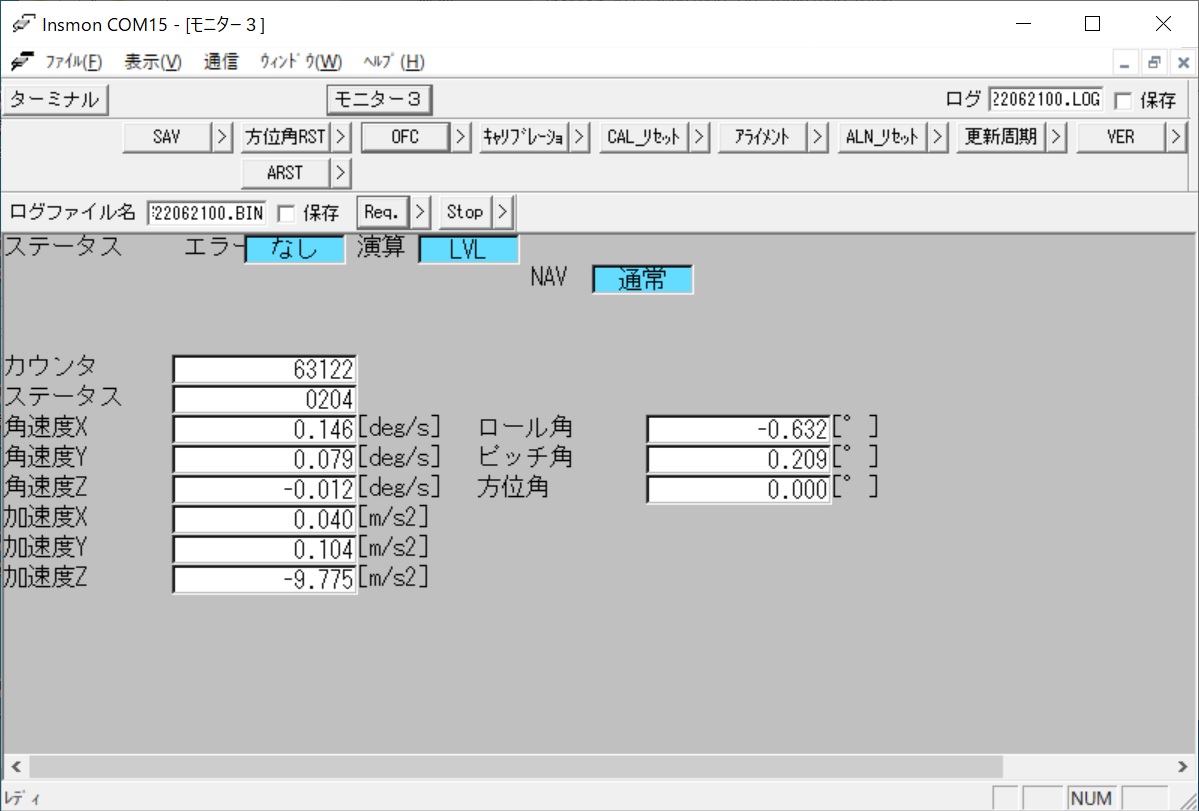Screen dimensions: 1199x811
Task: Switch to the ターミナル view
Action: (55, 99)
